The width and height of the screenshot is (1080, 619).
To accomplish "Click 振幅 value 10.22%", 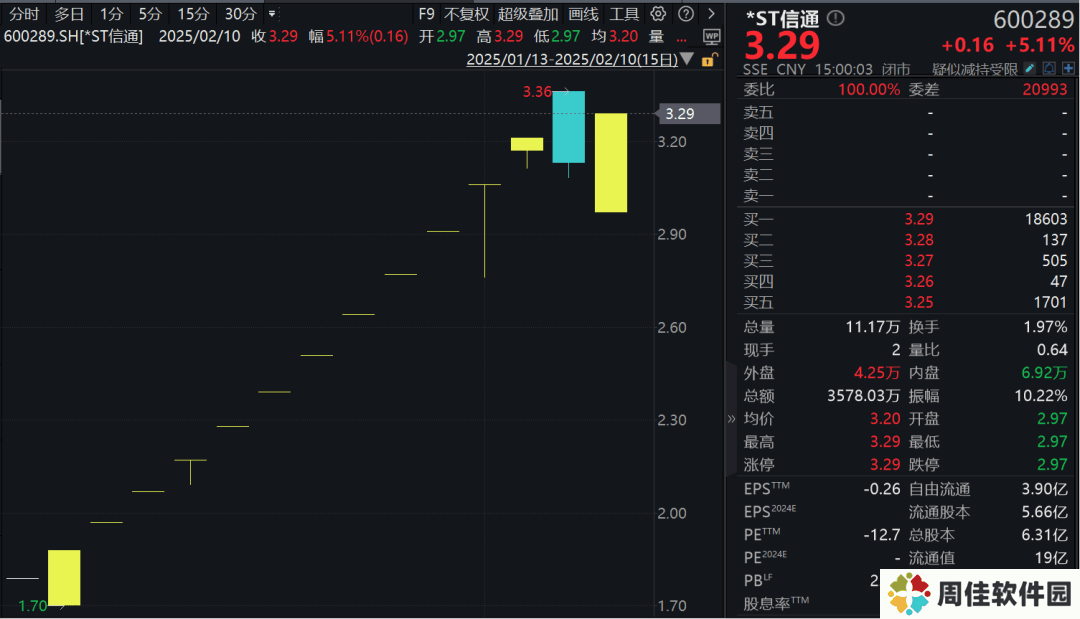I will click(x=1041, y=396).
